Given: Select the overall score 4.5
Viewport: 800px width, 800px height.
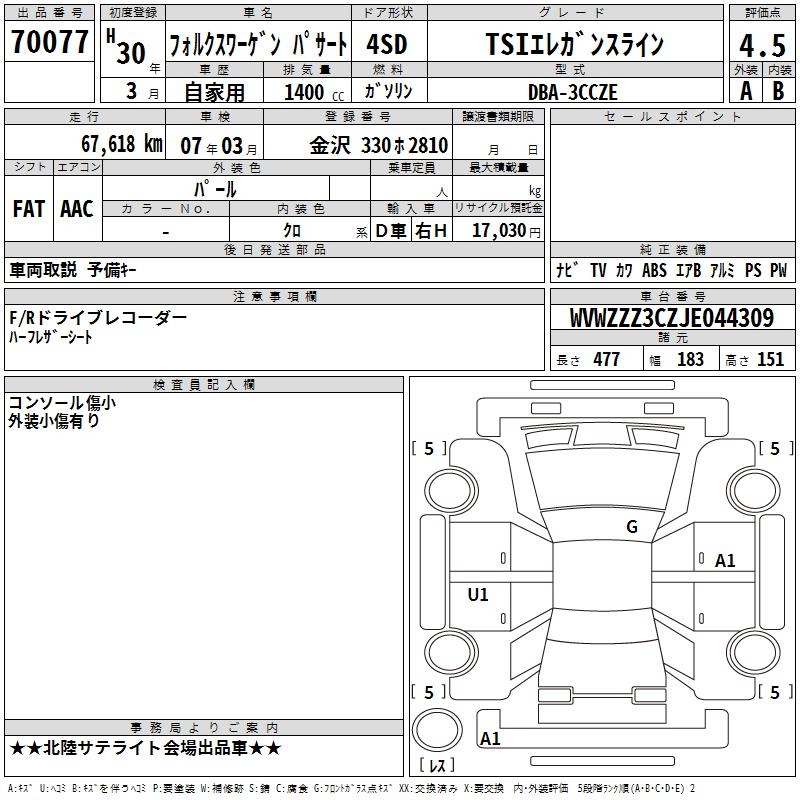Looking at the screenshot, I should pyautogui.click(x=762, y=46).
